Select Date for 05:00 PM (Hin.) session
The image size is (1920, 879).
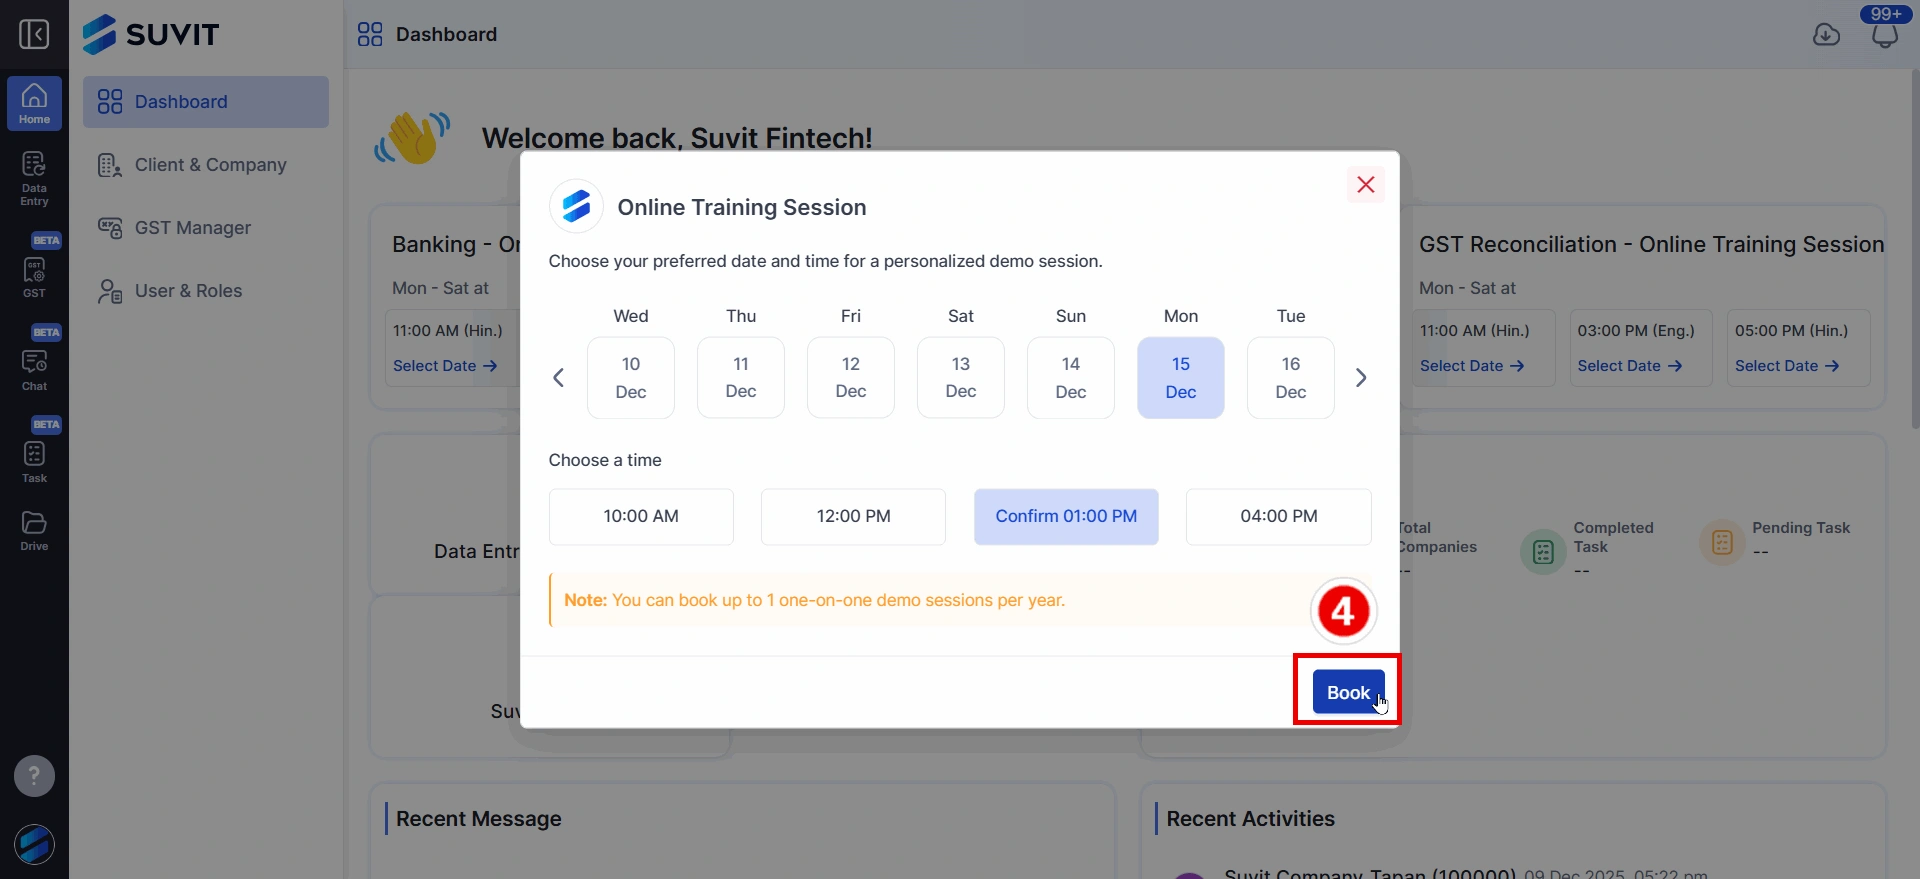pos(1787,366)
